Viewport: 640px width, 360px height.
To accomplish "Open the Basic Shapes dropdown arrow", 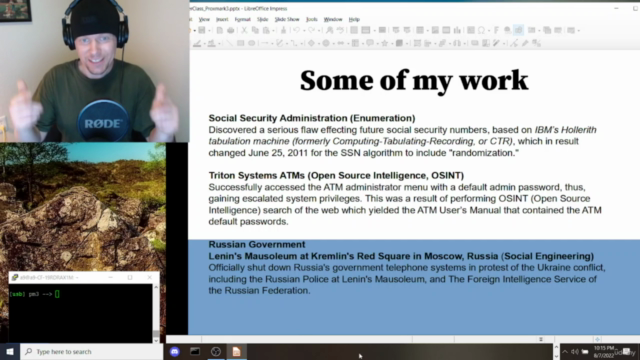I will pyautogui.click(x=318, y=44).
